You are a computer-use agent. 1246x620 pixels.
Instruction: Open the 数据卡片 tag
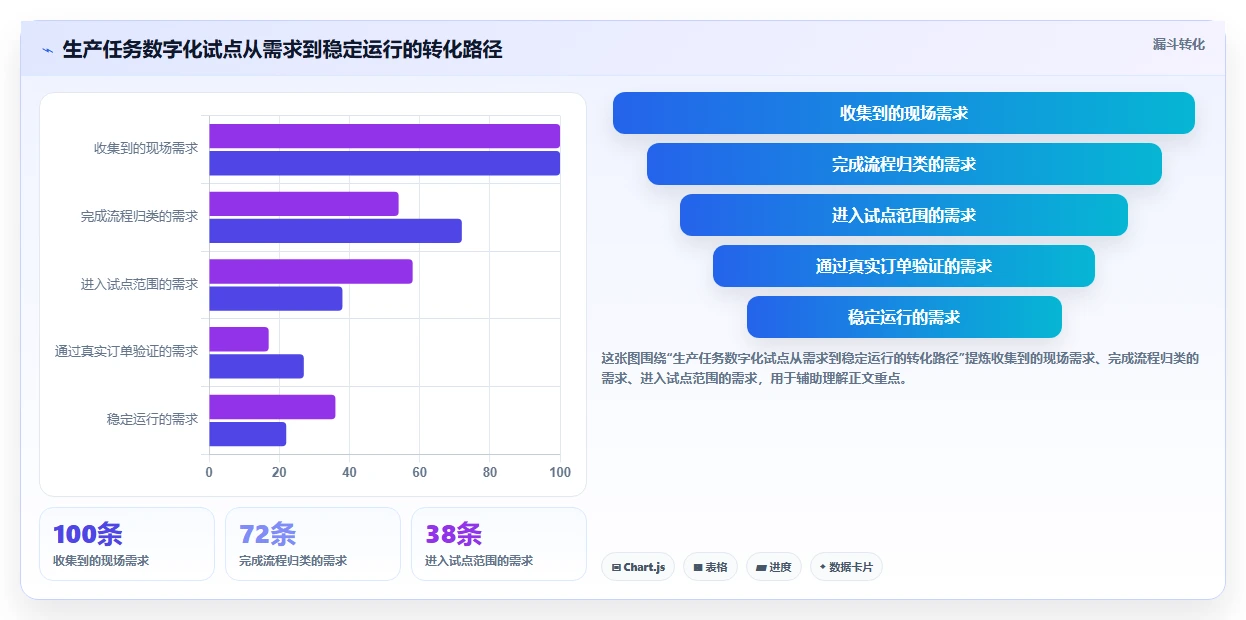click(x=846, y=567)
